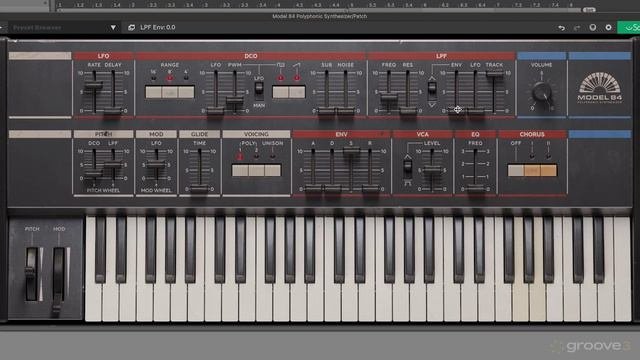The height and width of the screenshot is (360, 640).
Task: Click the LPF Env: 0.0 parameter readout
Action: (158, 27)
